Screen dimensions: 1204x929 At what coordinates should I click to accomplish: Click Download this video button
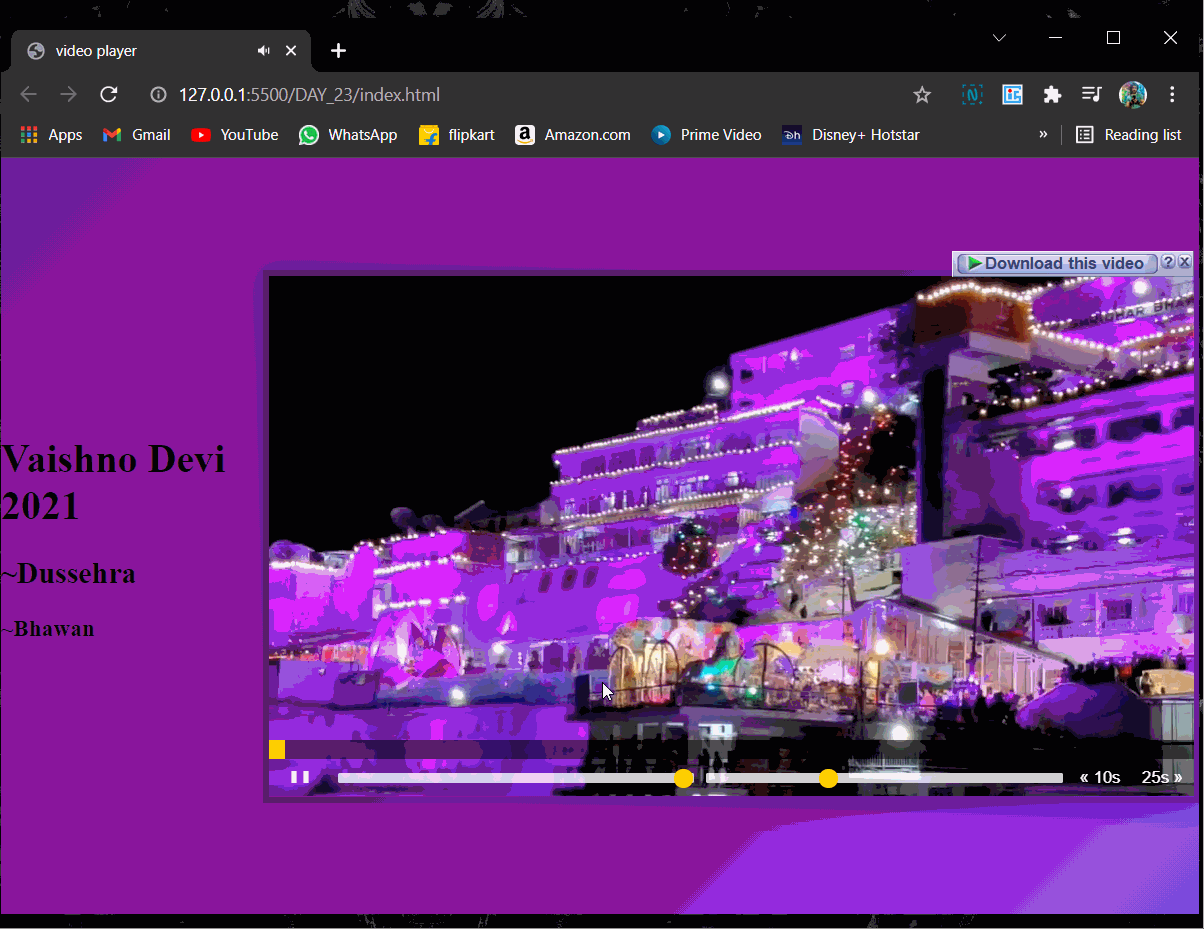tap(1056, 263)
